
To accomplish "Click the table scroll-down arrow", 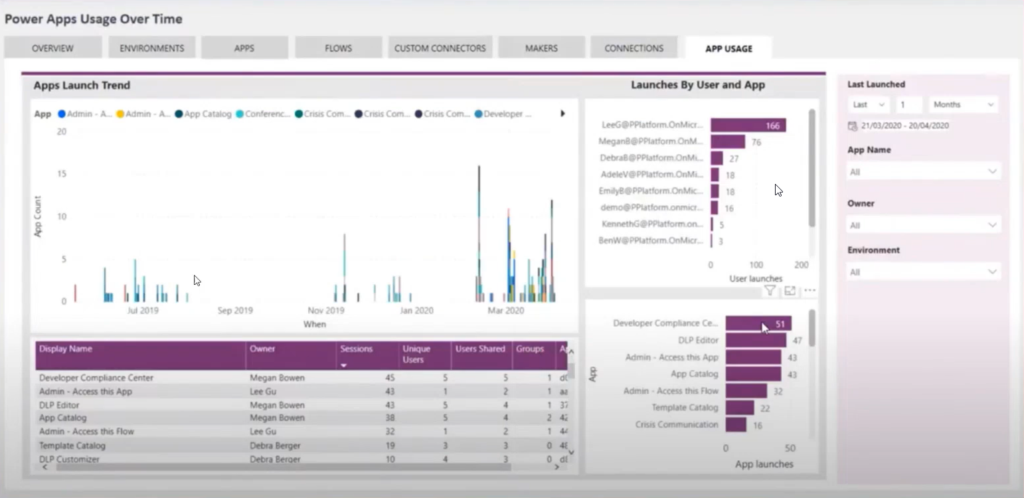I will click(x=571, y=452).
